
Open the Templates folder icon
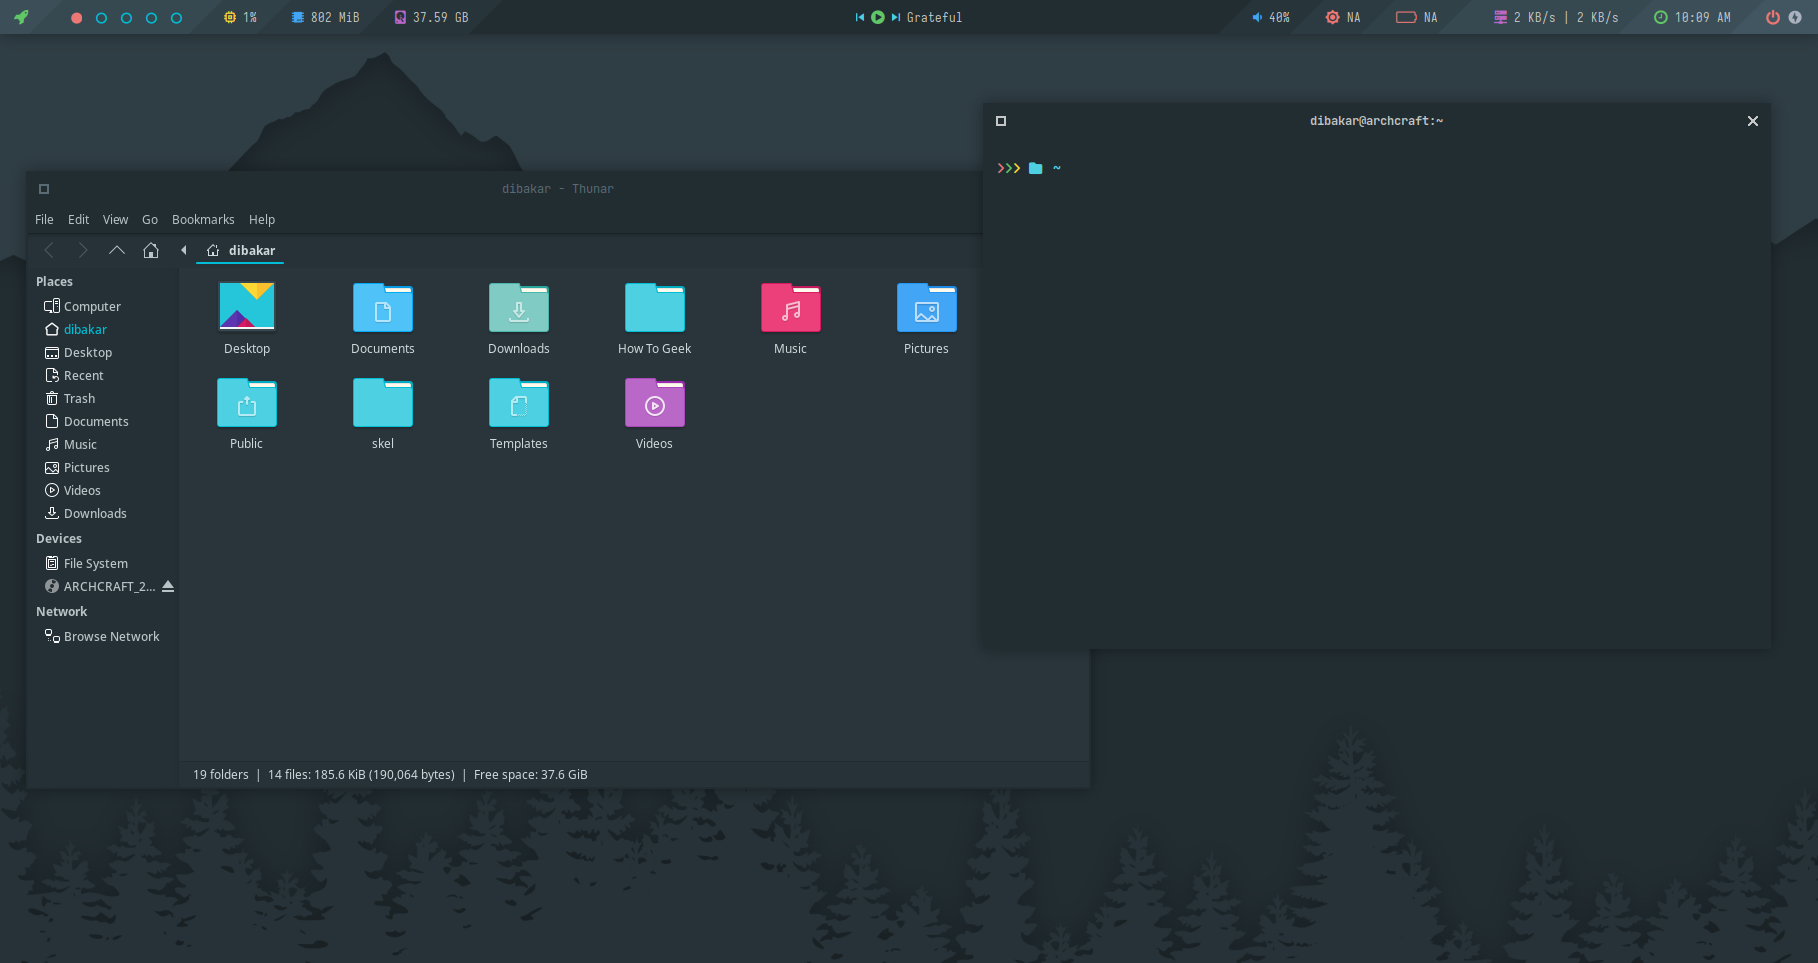point(519,402)
